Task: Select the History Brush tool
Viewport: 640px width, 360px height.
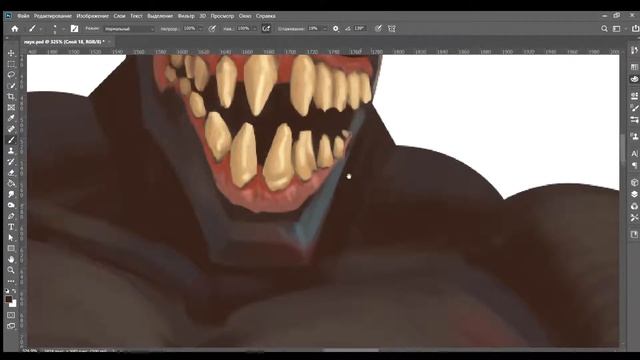Action: coord(11,162)
